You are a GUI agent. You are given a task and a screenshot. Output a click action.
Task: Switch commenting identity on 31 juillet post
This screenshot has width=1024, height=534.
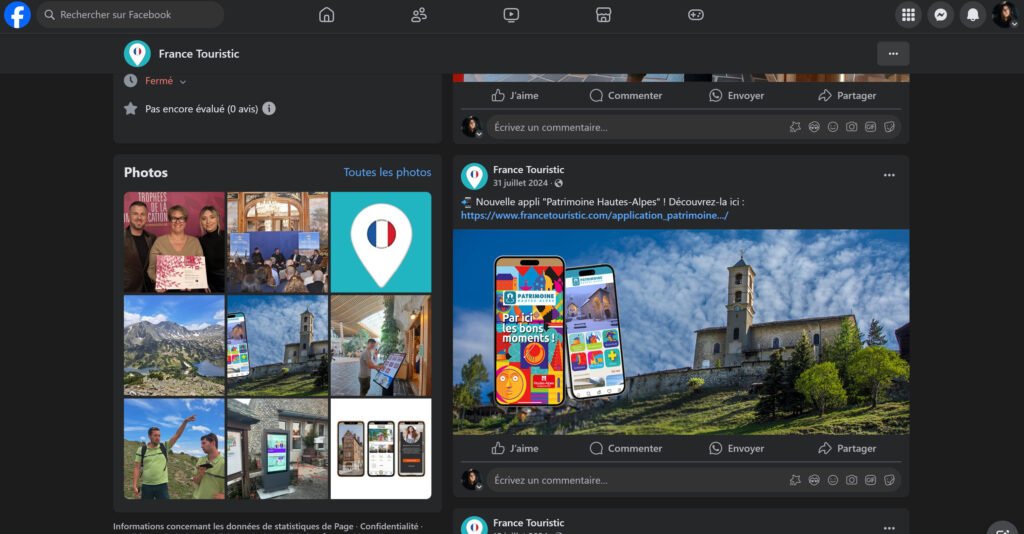coord(472,480)
